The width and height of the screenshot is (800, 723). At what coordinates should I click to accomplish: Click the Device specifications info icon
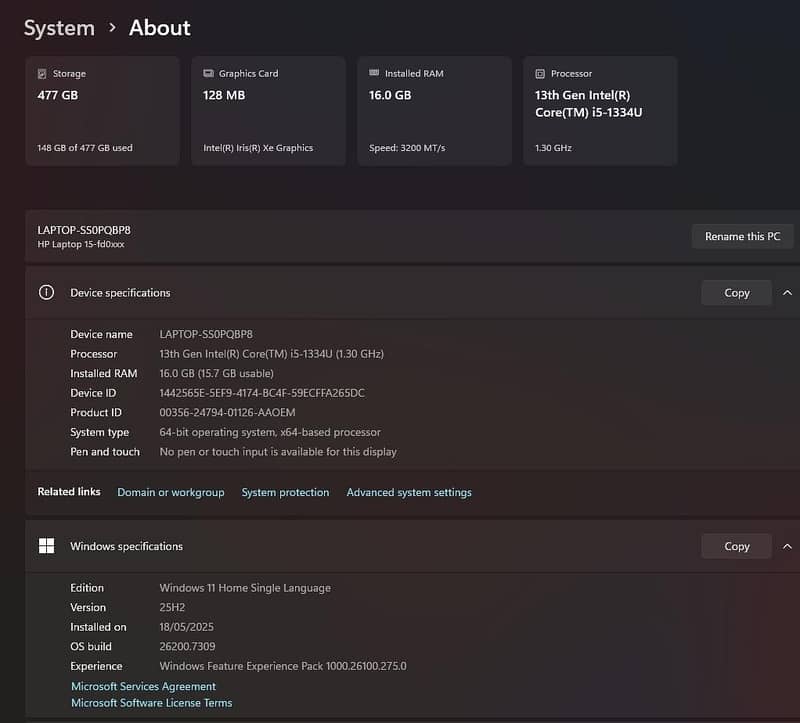pyautogui.click(x=46, y=293)
